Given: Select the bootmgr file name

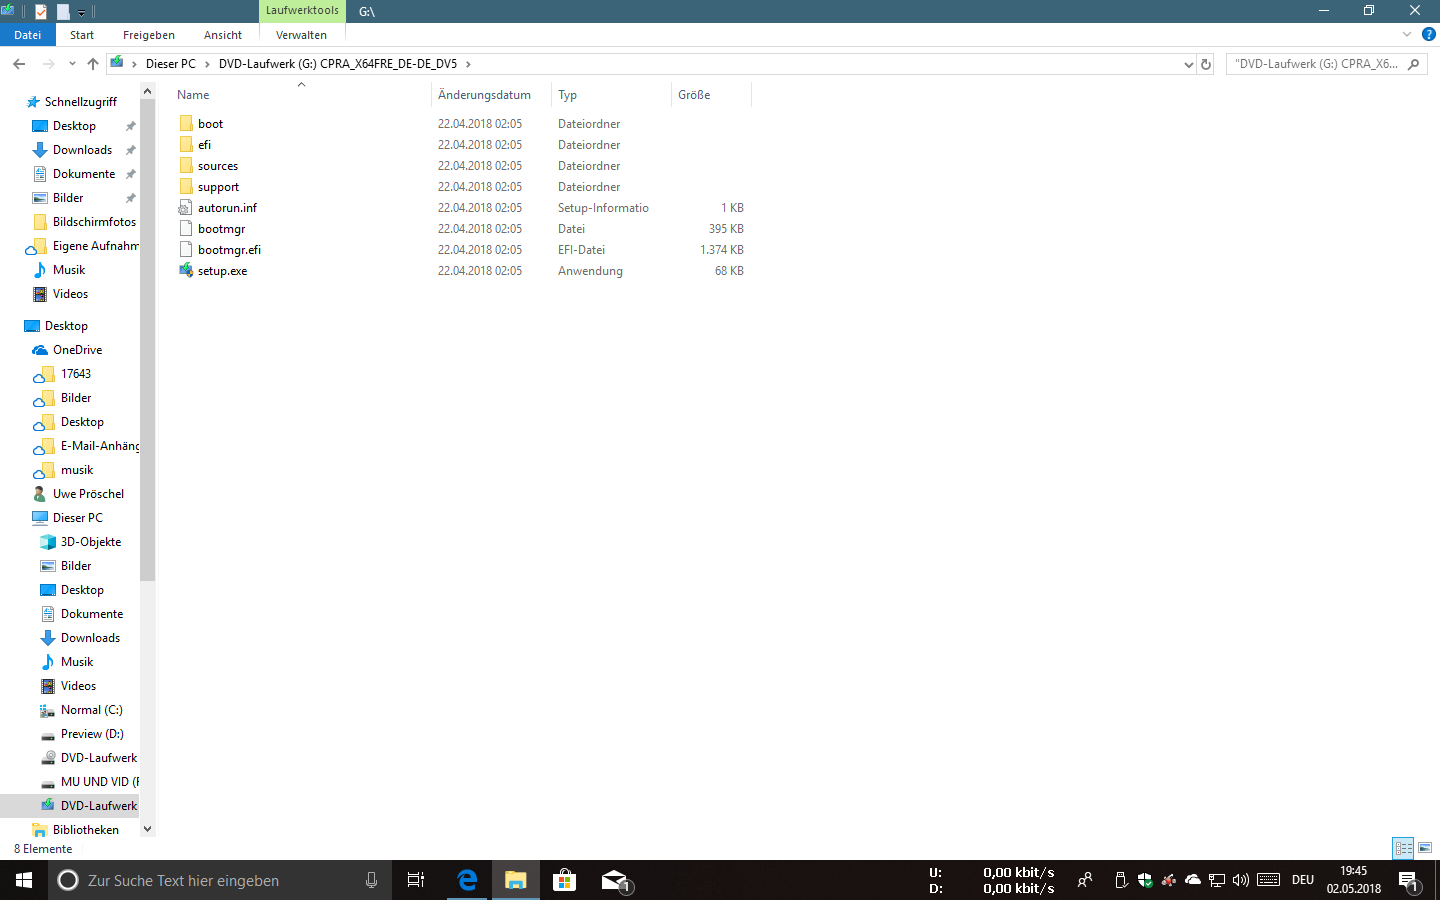Looking at the screenshot, I should [221, 229].
